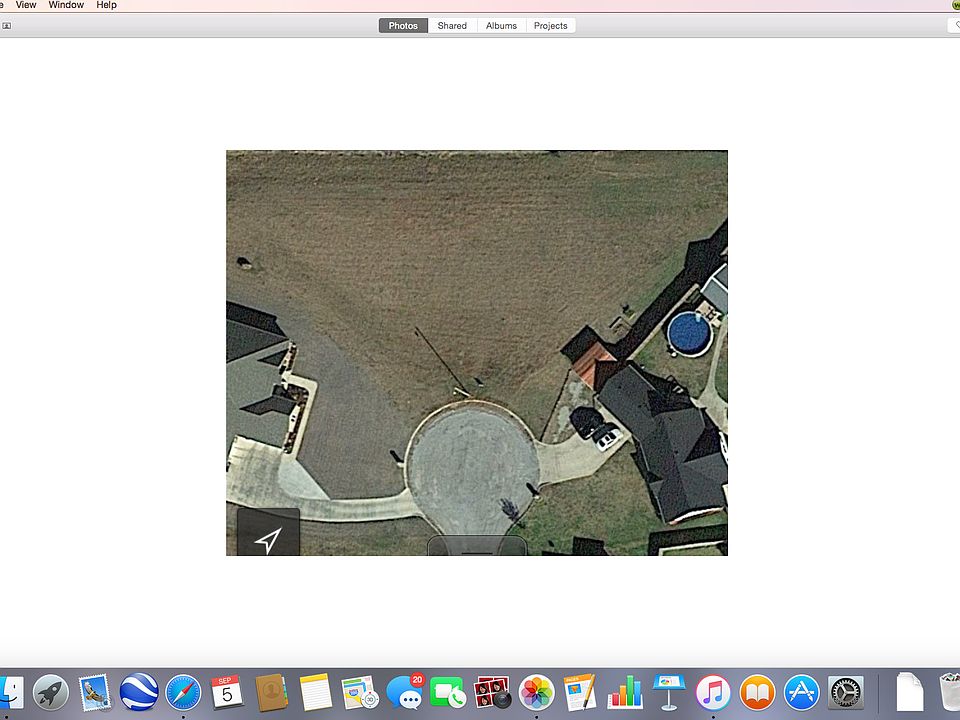Open the Help menu

point(107,5)
